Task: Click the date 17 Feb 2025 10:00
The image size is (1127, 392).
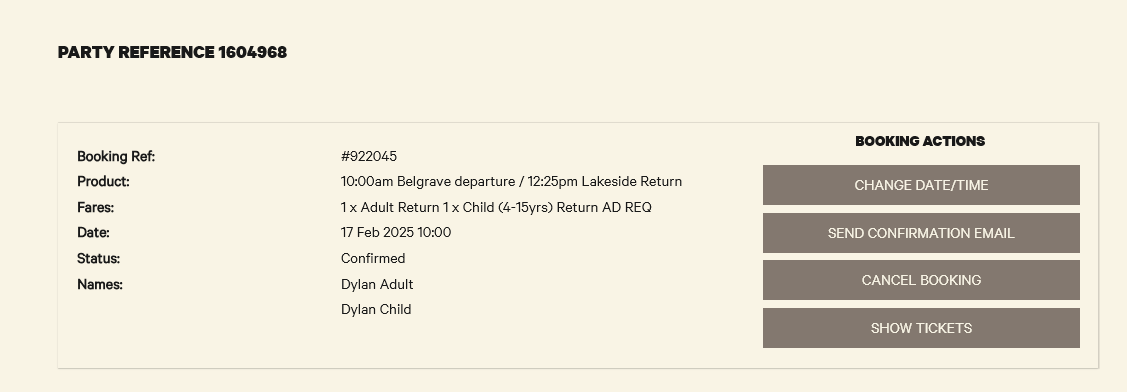Action: click(x=396, y=232)
